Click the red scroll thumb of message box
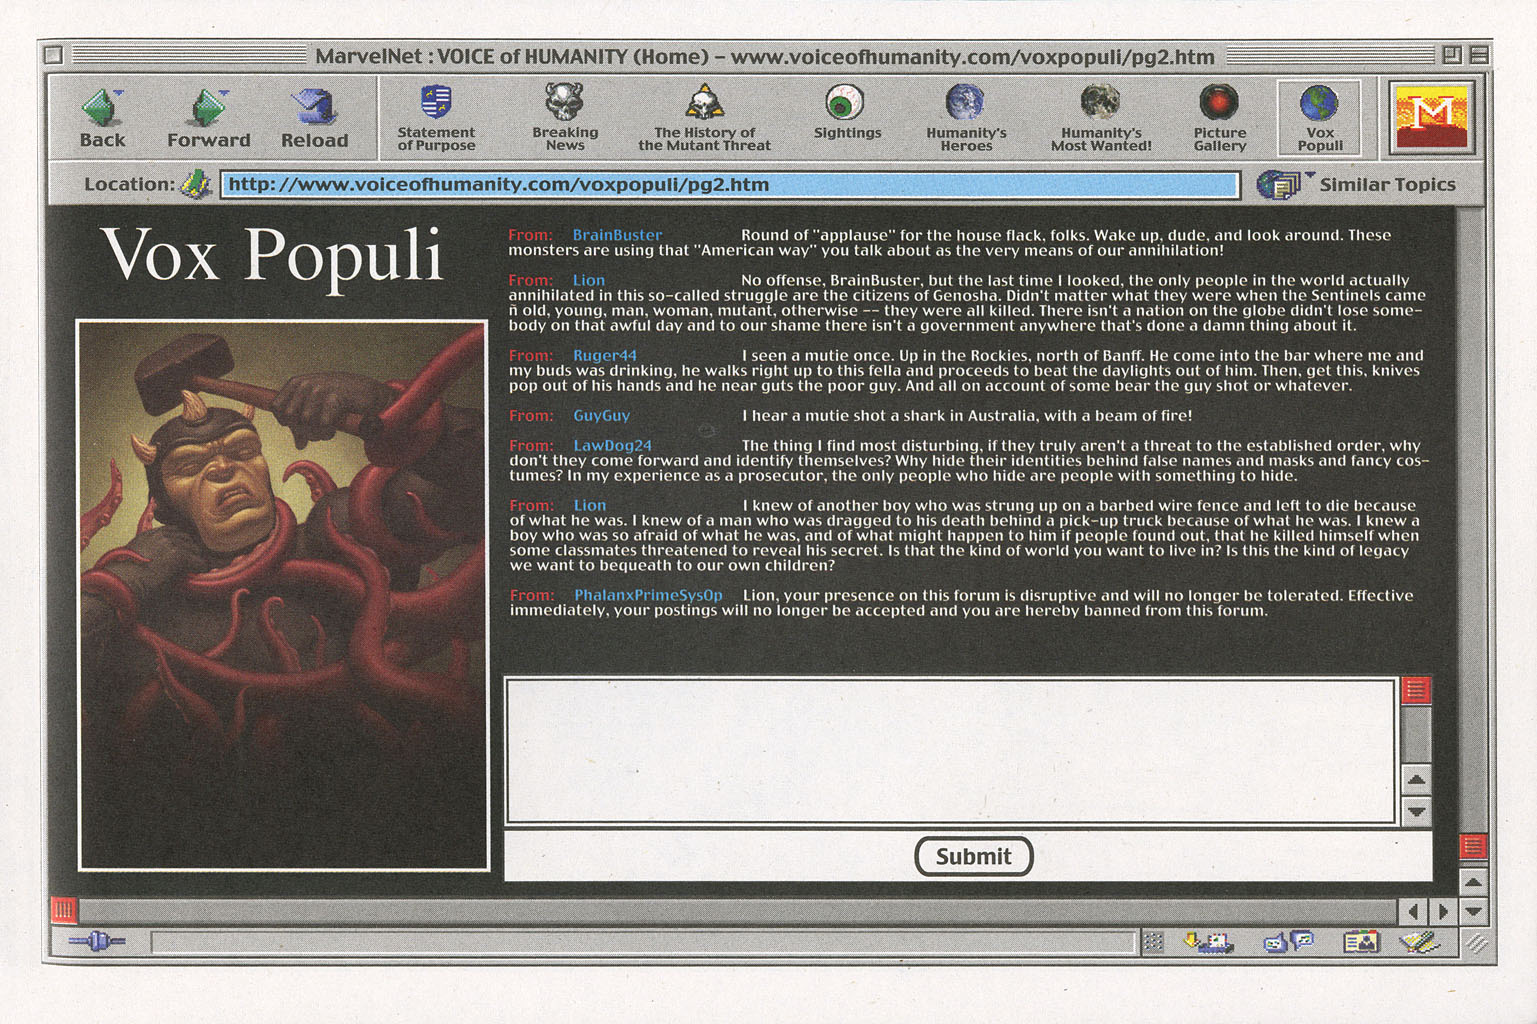 click(x=1416, y=690)
